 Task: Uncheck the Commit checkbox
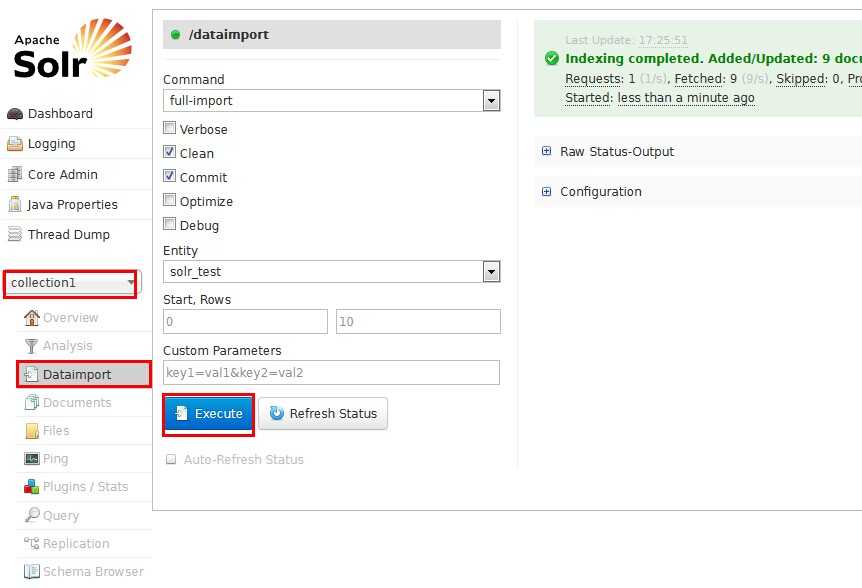[x=170, y=176]
